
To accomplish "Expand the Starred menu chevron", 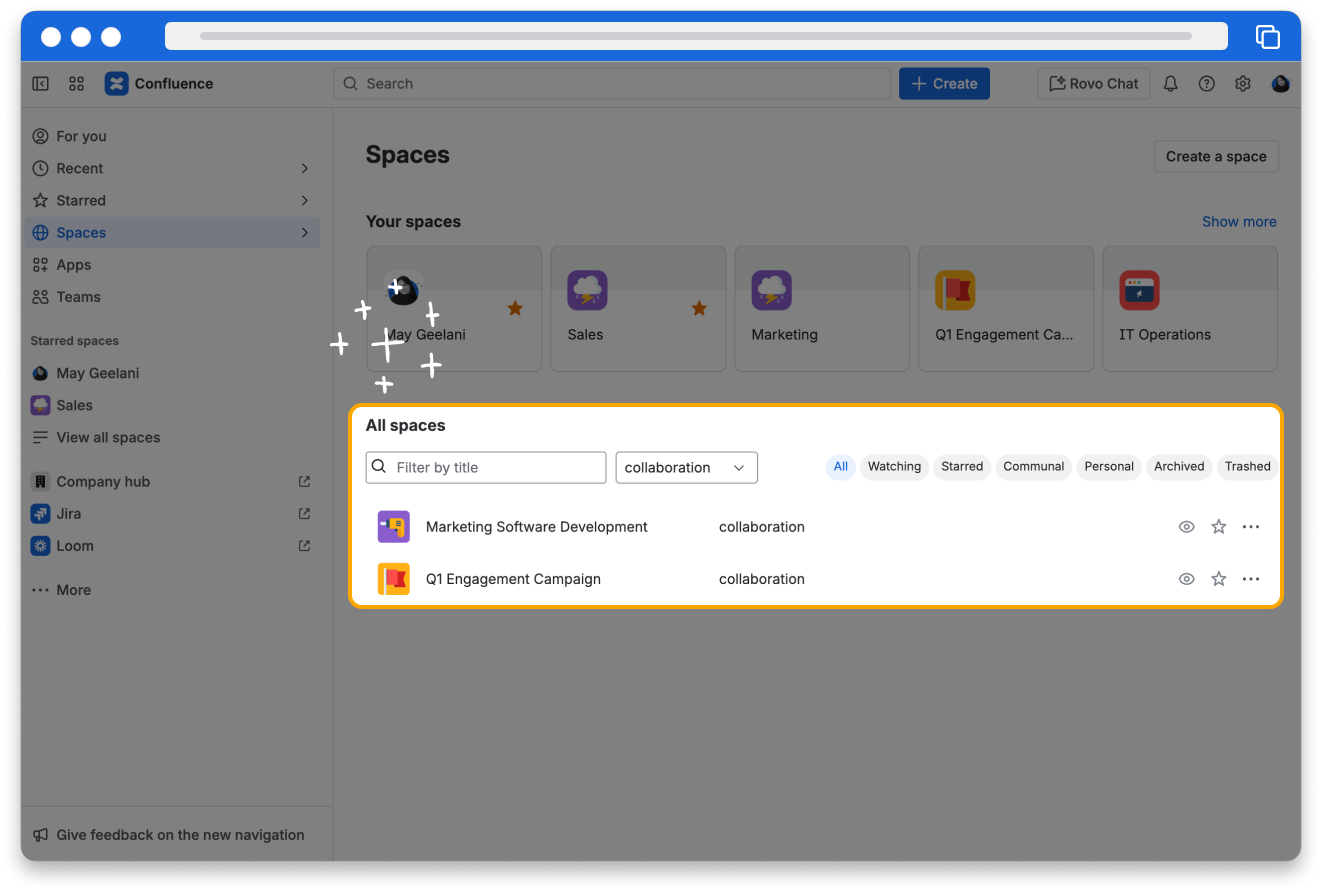I will pyautogui.click(x=305, y=201).
